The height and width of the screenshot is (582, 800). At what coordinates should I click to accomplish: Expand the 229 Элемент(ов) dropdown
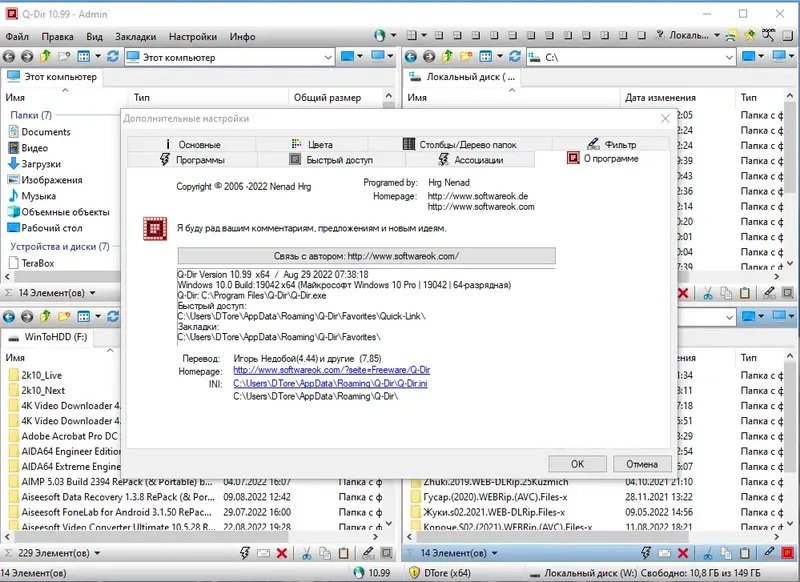(97, 553)
